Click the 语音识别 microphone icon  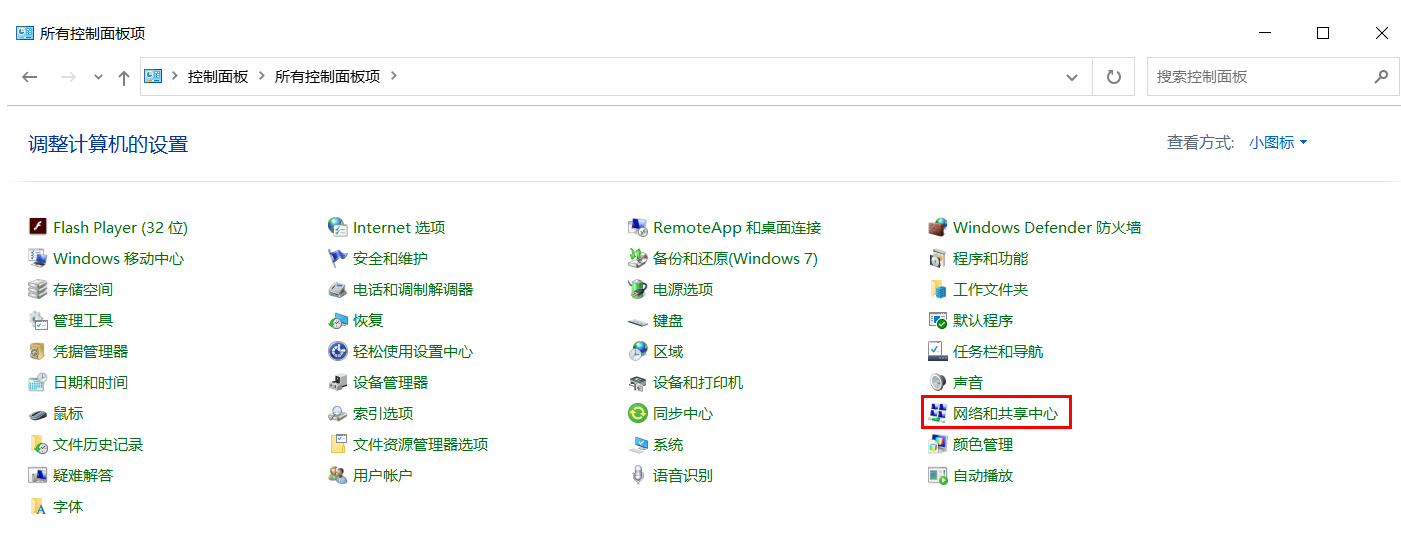point(638,475)
